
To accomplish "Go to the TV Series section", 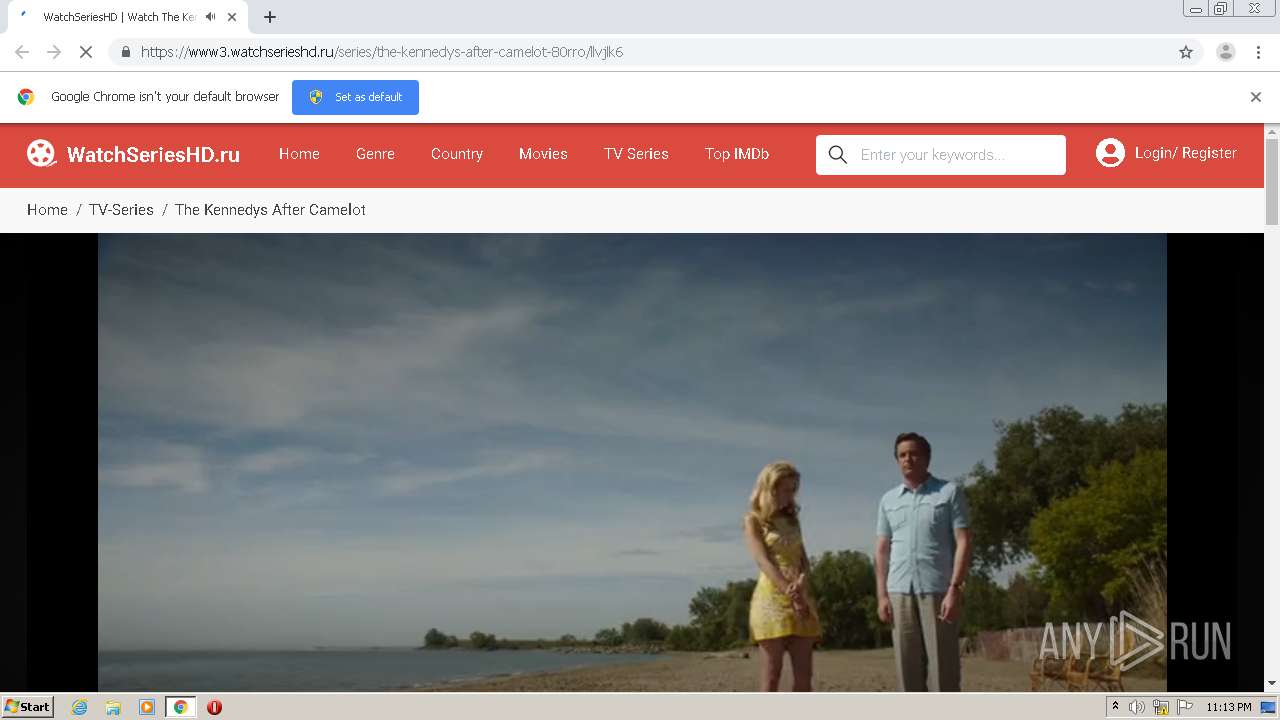I will tap(636, 154).
